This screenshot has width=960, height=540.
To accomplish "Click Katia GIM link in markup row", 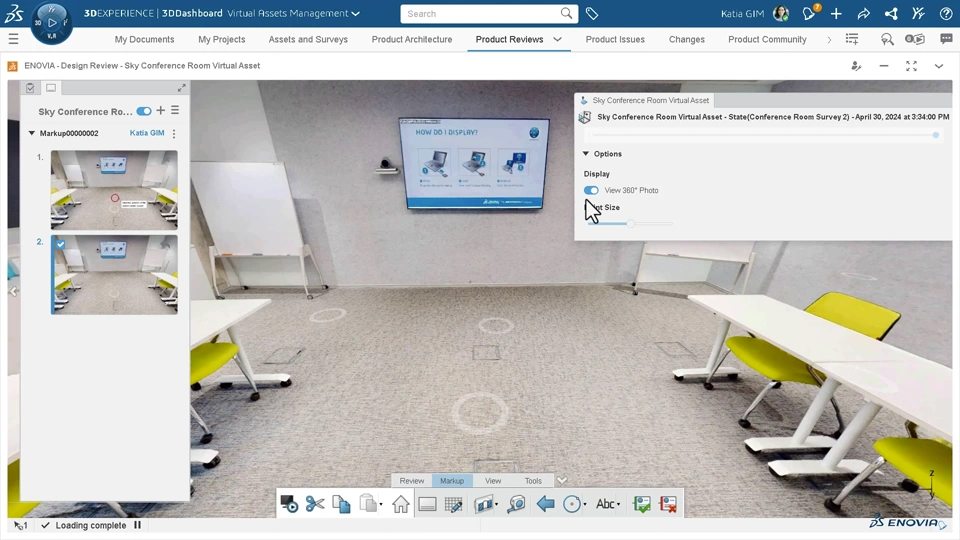I will (147, 133).
